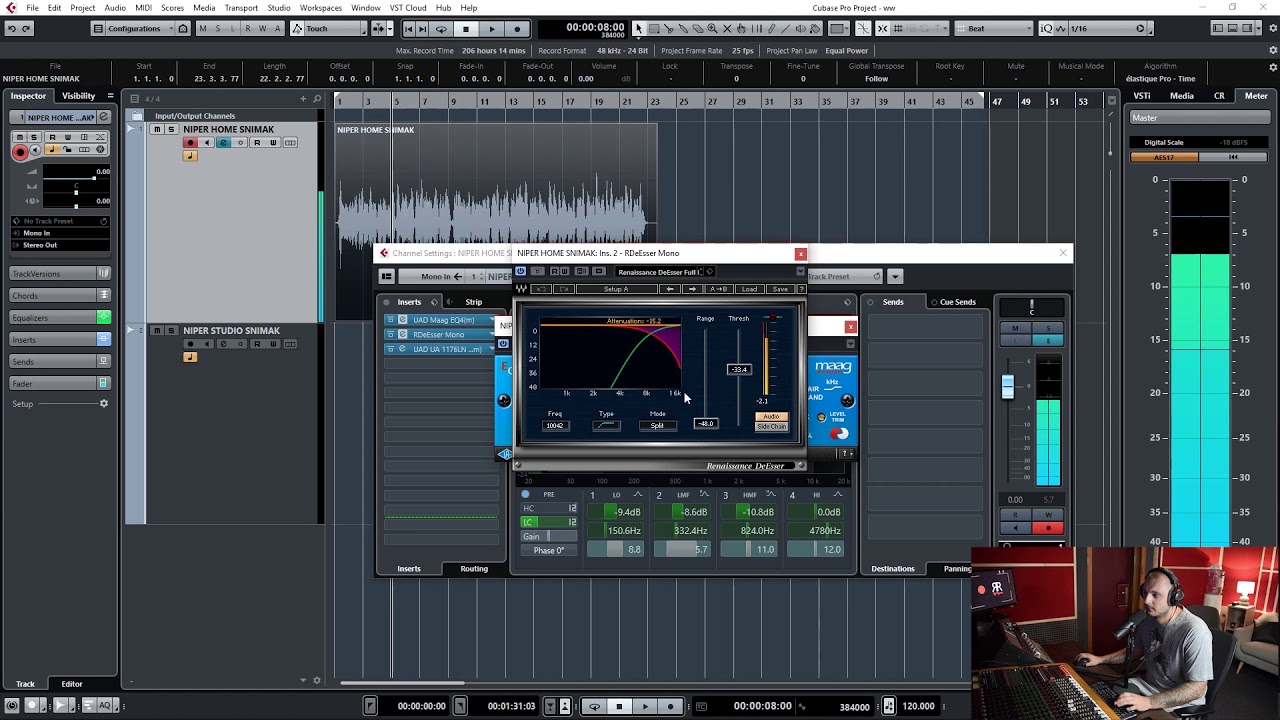
Task: Click the channel volume fader handle
Action: (1008, 387)
